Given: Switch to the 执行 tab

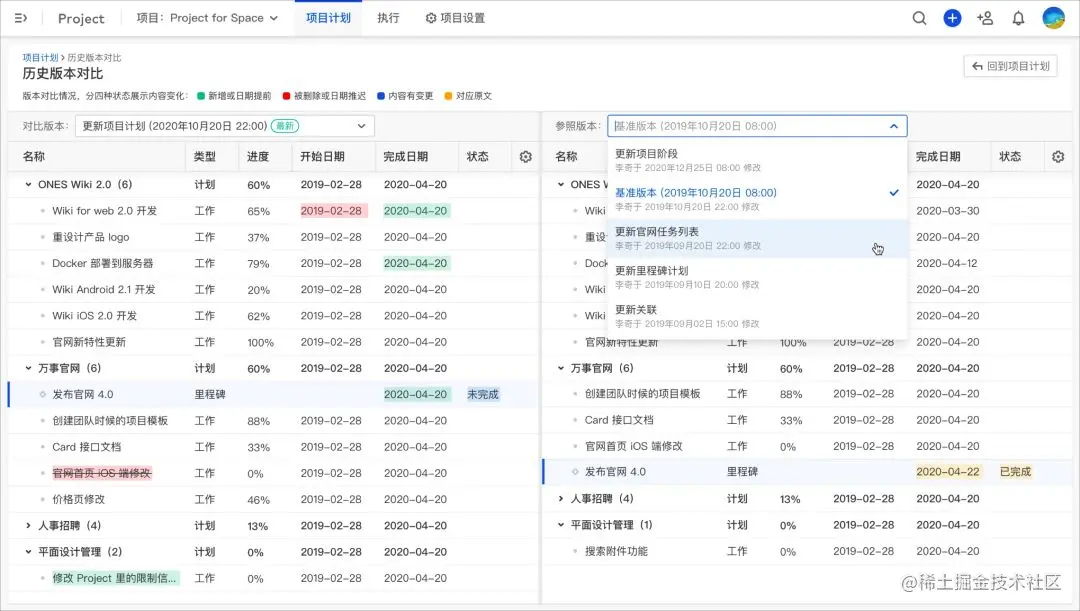Looking at the screenshot, I should pos(388,18).
